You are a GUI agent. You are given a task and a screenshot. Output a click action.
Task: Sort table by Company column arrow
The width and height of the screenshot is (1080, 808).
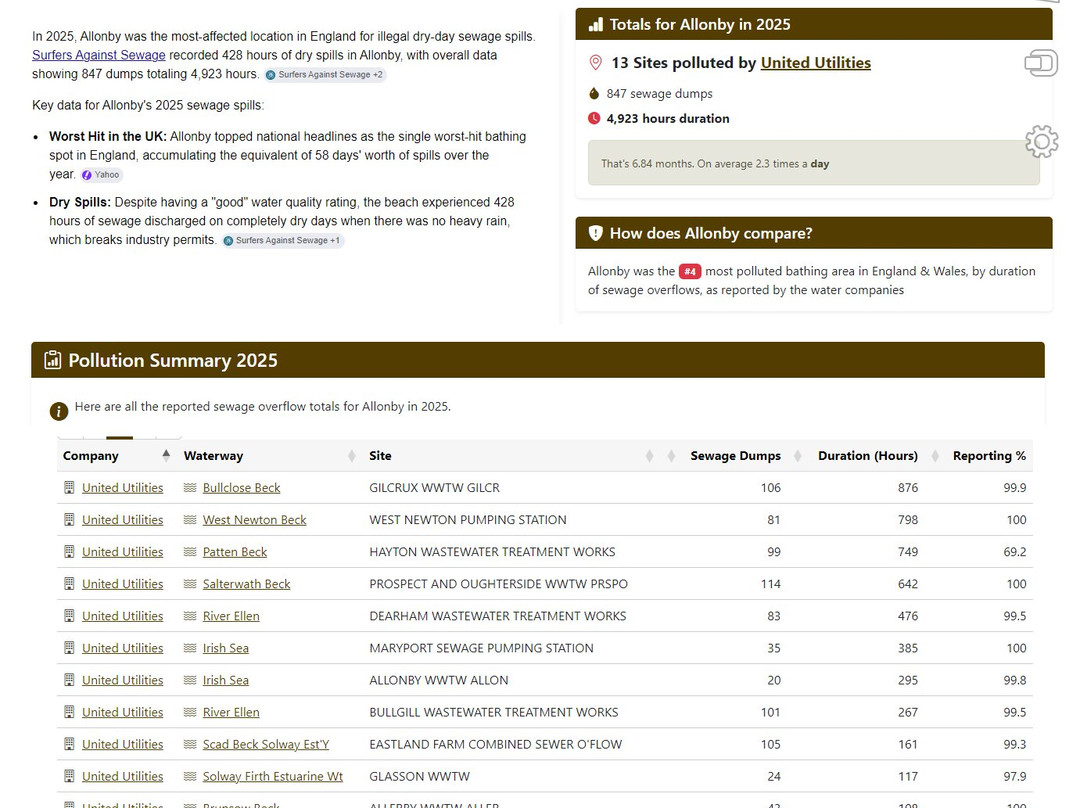coord(166,455)
